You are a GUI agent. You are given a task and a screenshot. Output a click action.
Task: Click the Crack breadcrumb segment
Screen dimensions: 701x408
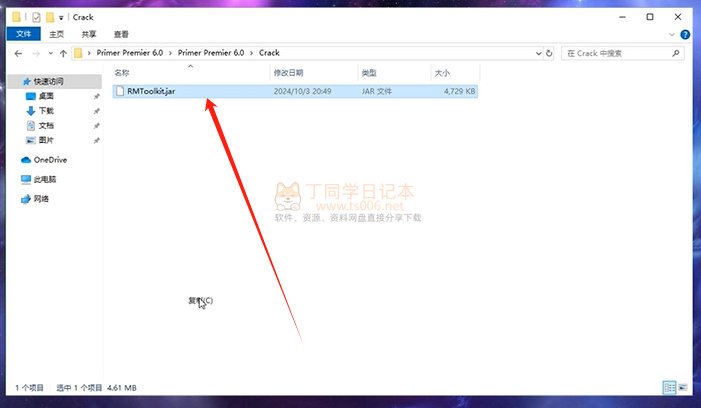[x=269, y=53]
